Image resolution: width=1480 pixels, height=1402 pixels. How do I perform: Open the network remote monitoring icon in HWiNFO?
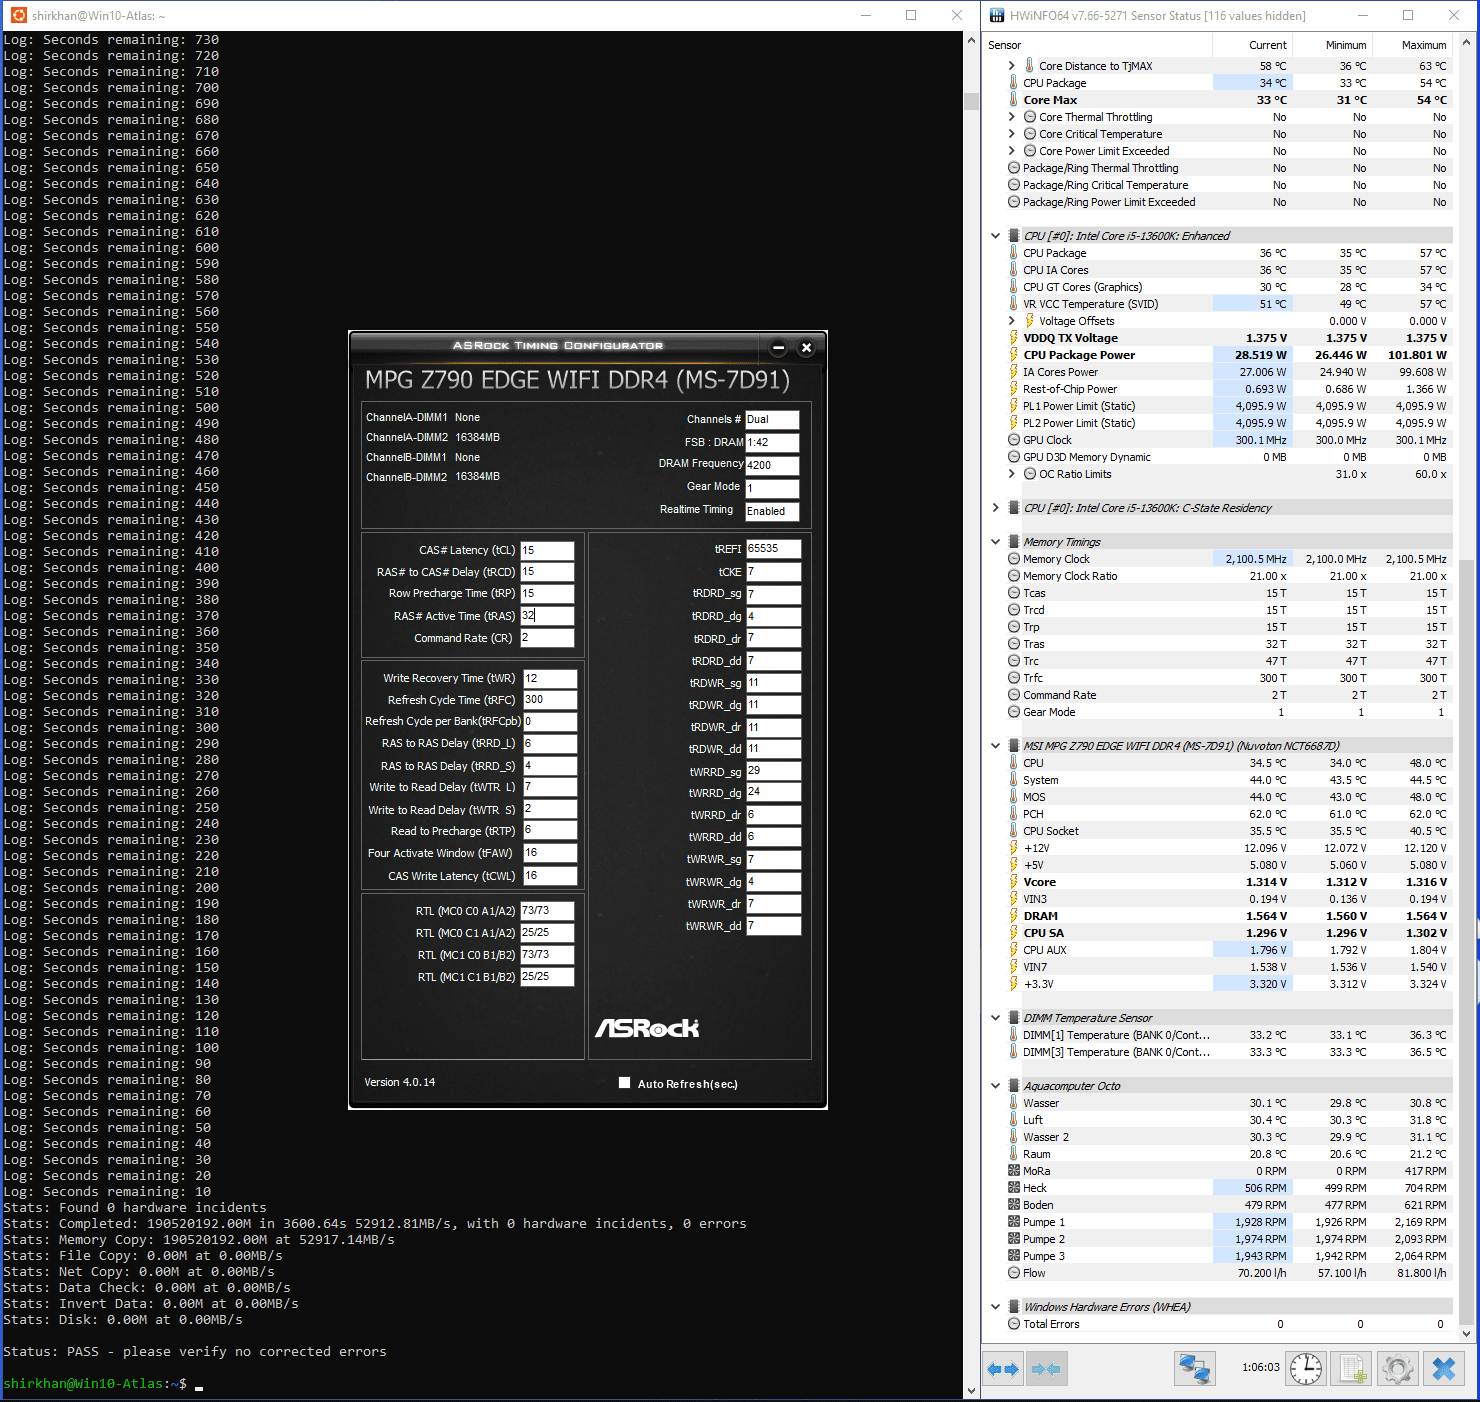coord(1195,1368)
